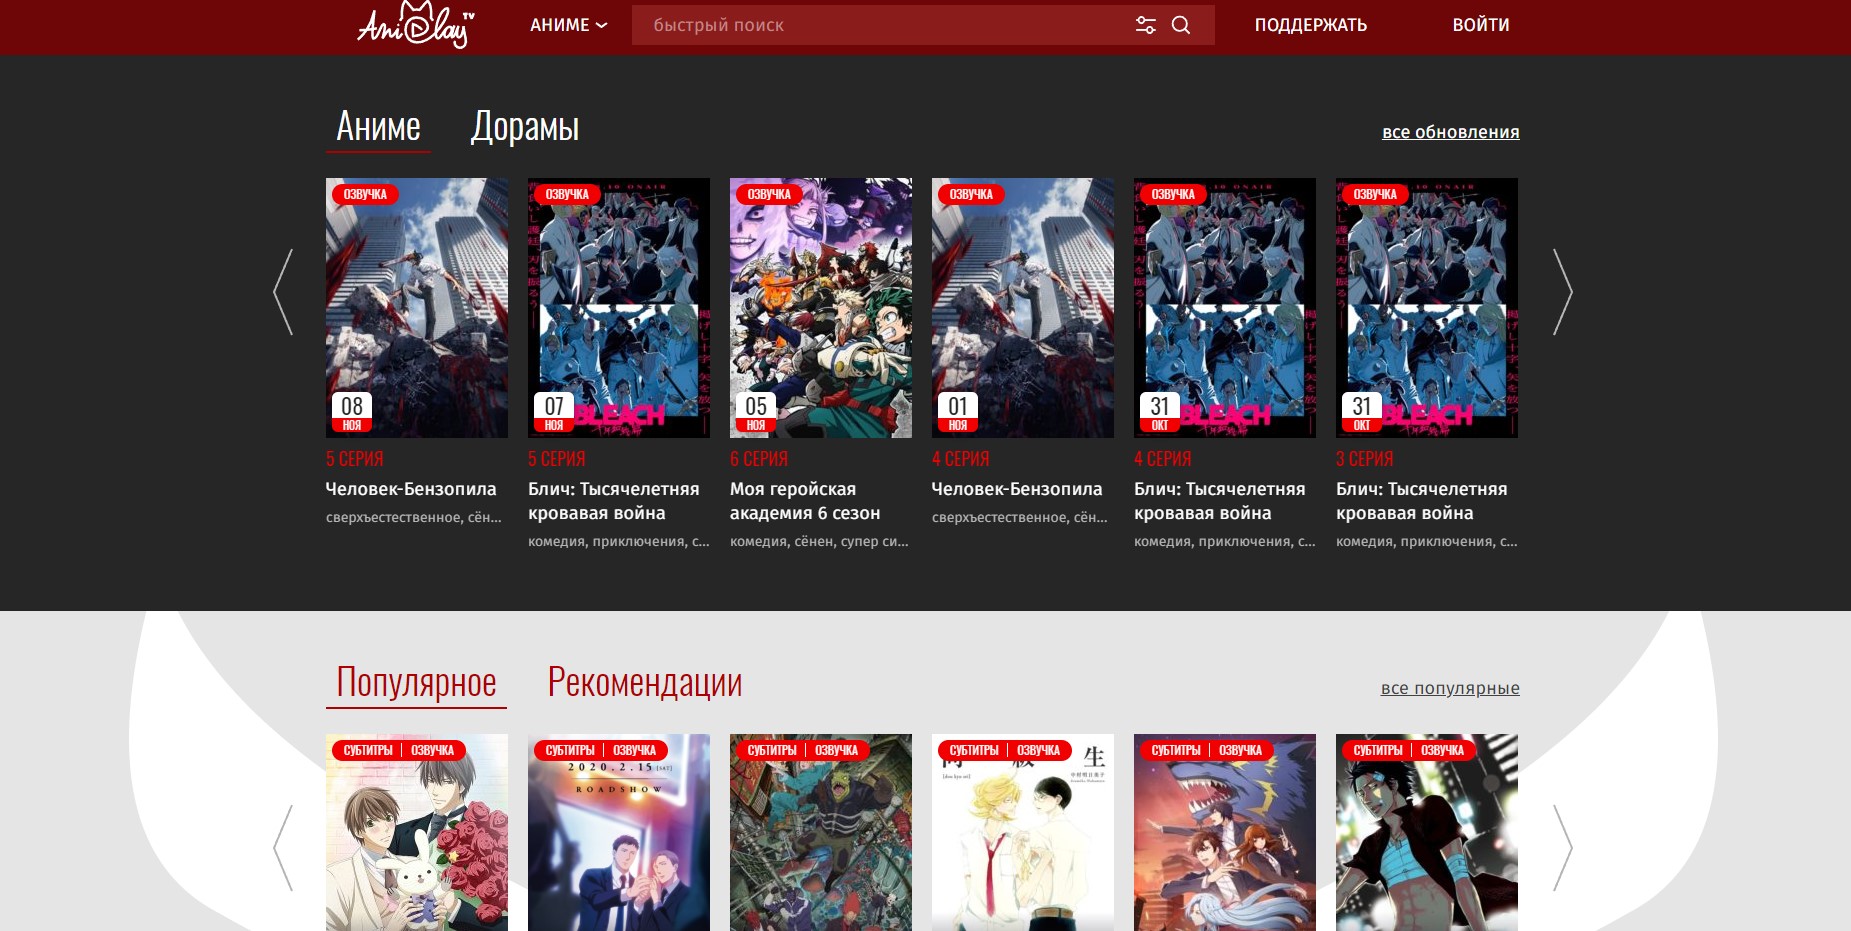Switch to the Дорамы tab
The image size is (1851, 931).
[525, 128]
